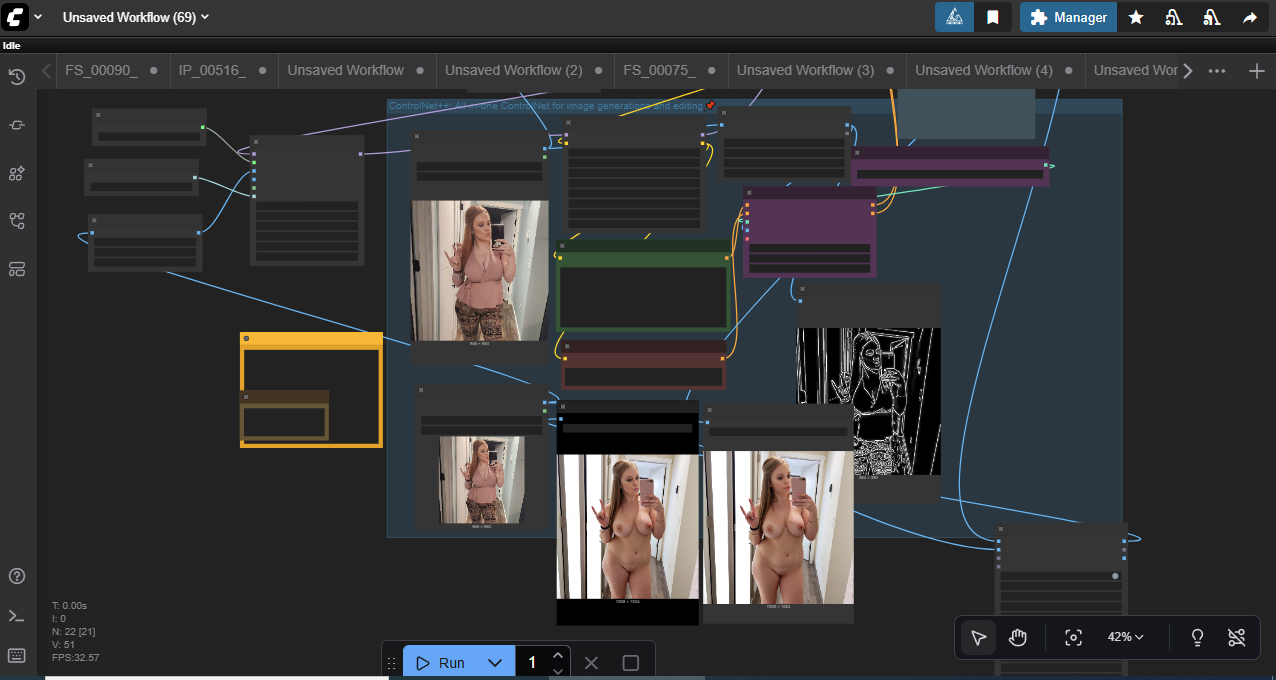
Task: Click the star icon beside Manager
Action: tap(1136, 17)
